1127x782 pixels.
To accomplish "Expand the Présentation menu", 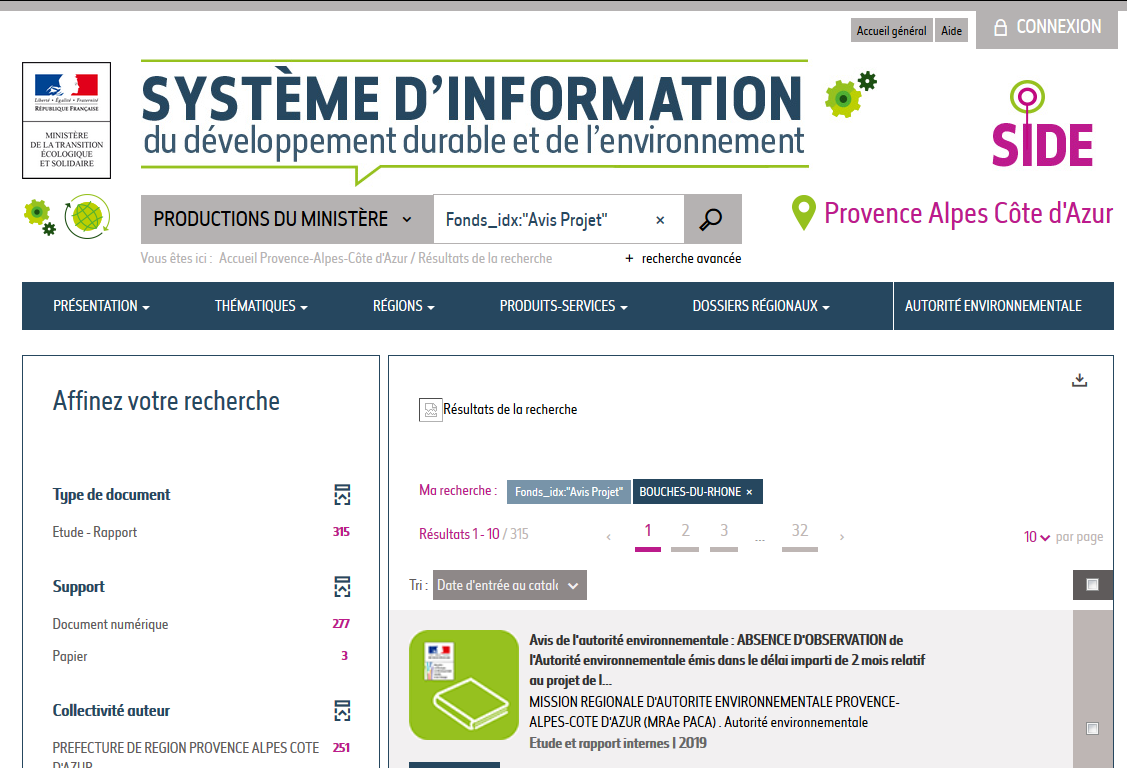I will point(101,306).
